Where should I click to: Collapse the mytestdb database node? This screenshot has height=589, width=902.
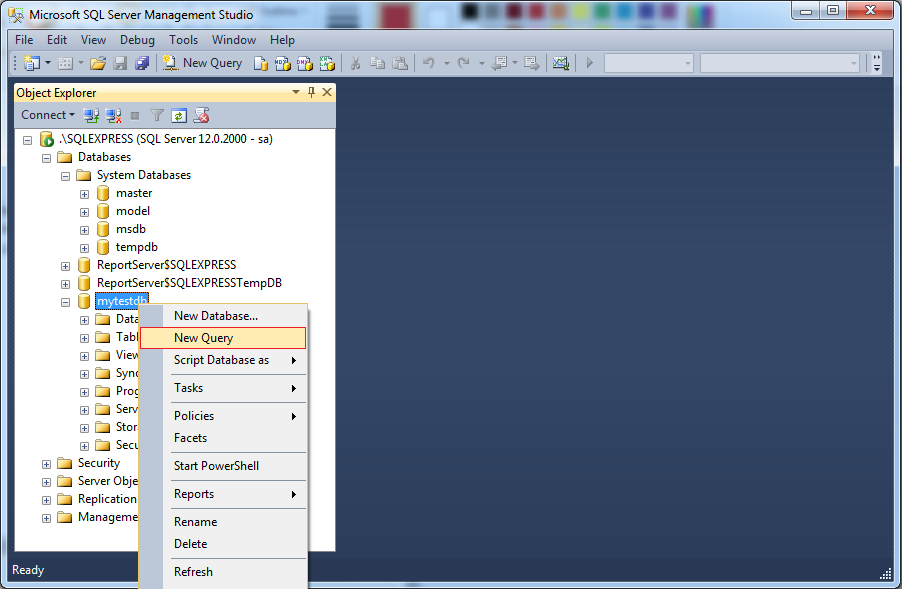[x=65, y=302]
